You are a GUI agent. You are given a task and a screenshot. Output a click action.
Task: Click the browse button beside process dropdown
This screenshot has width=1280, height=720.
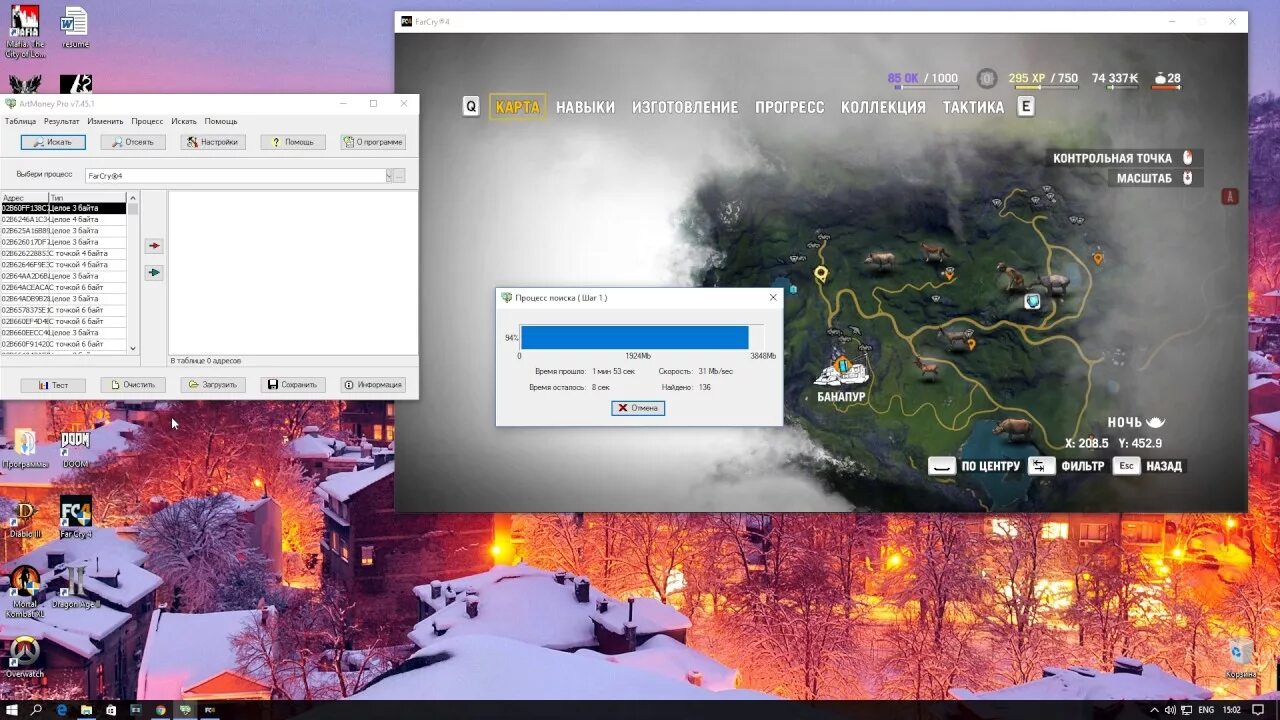[x=399, y=175]
